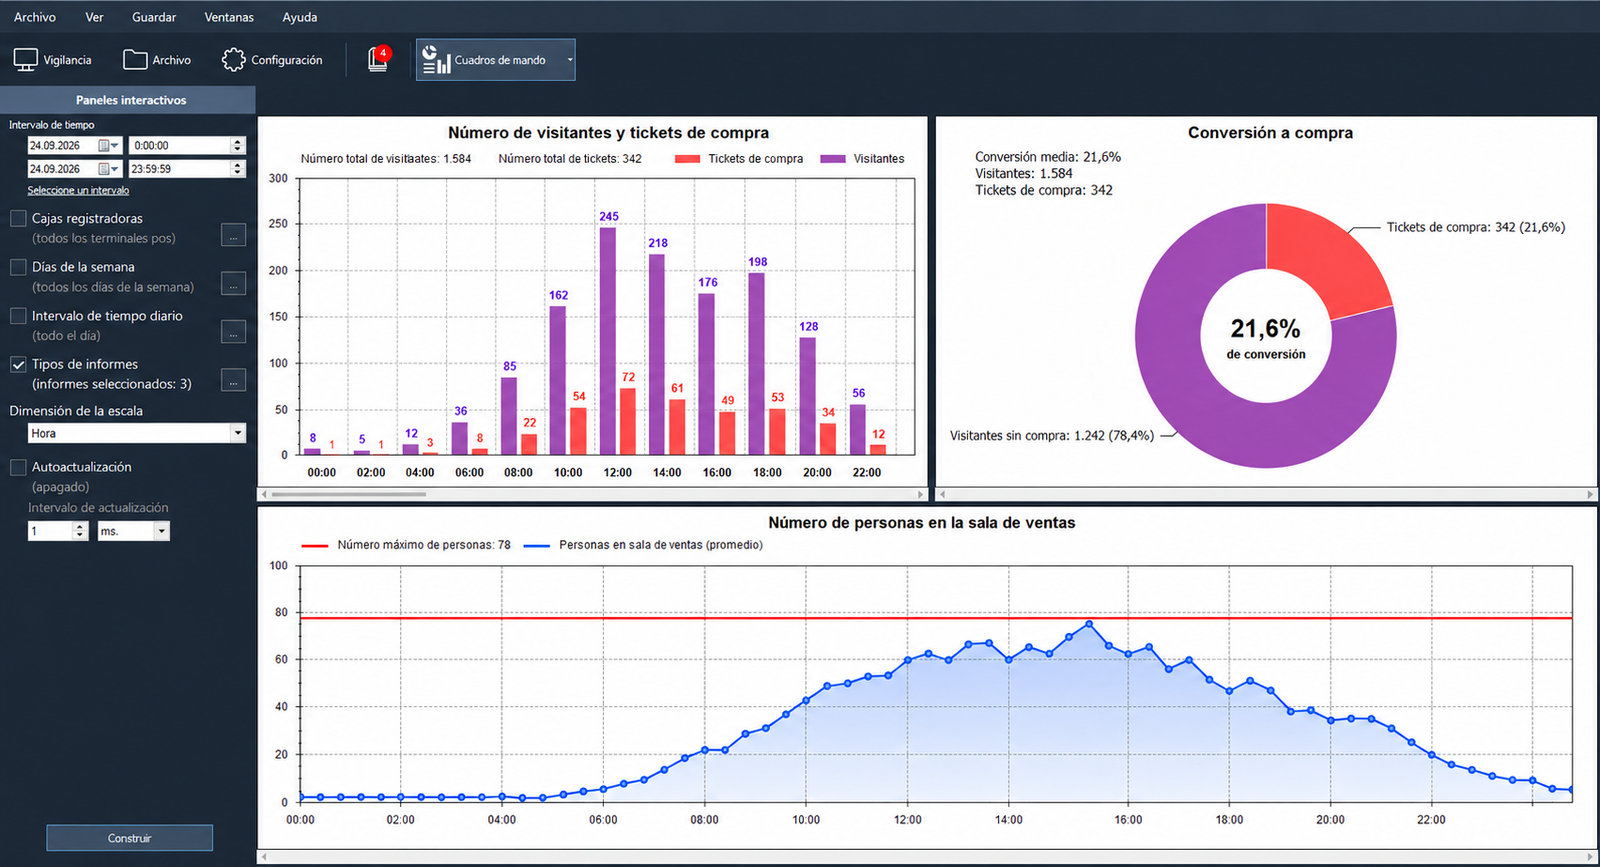Open the end date calendar dropdown
This screenshot has height=867, width=1600.
pyautogui.click(x=108, y=169)
